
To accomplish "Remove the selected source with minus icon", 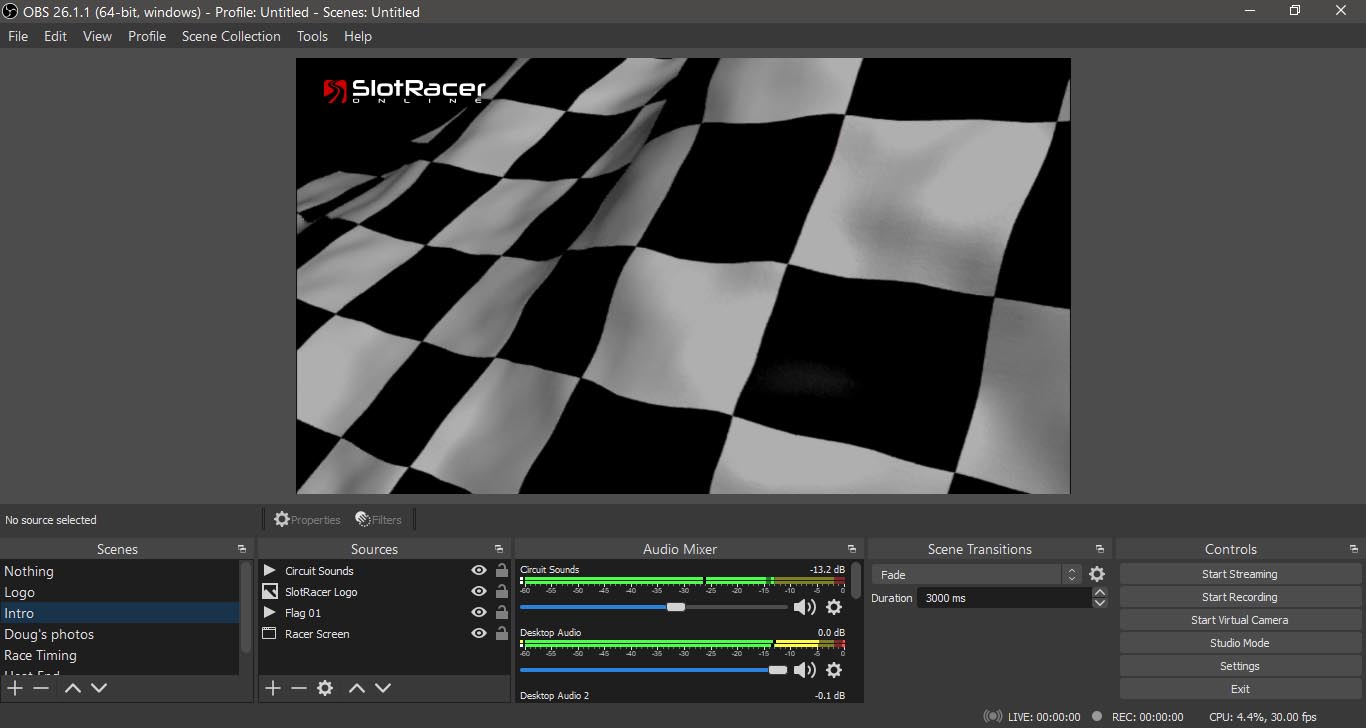I will coord(299,688).
